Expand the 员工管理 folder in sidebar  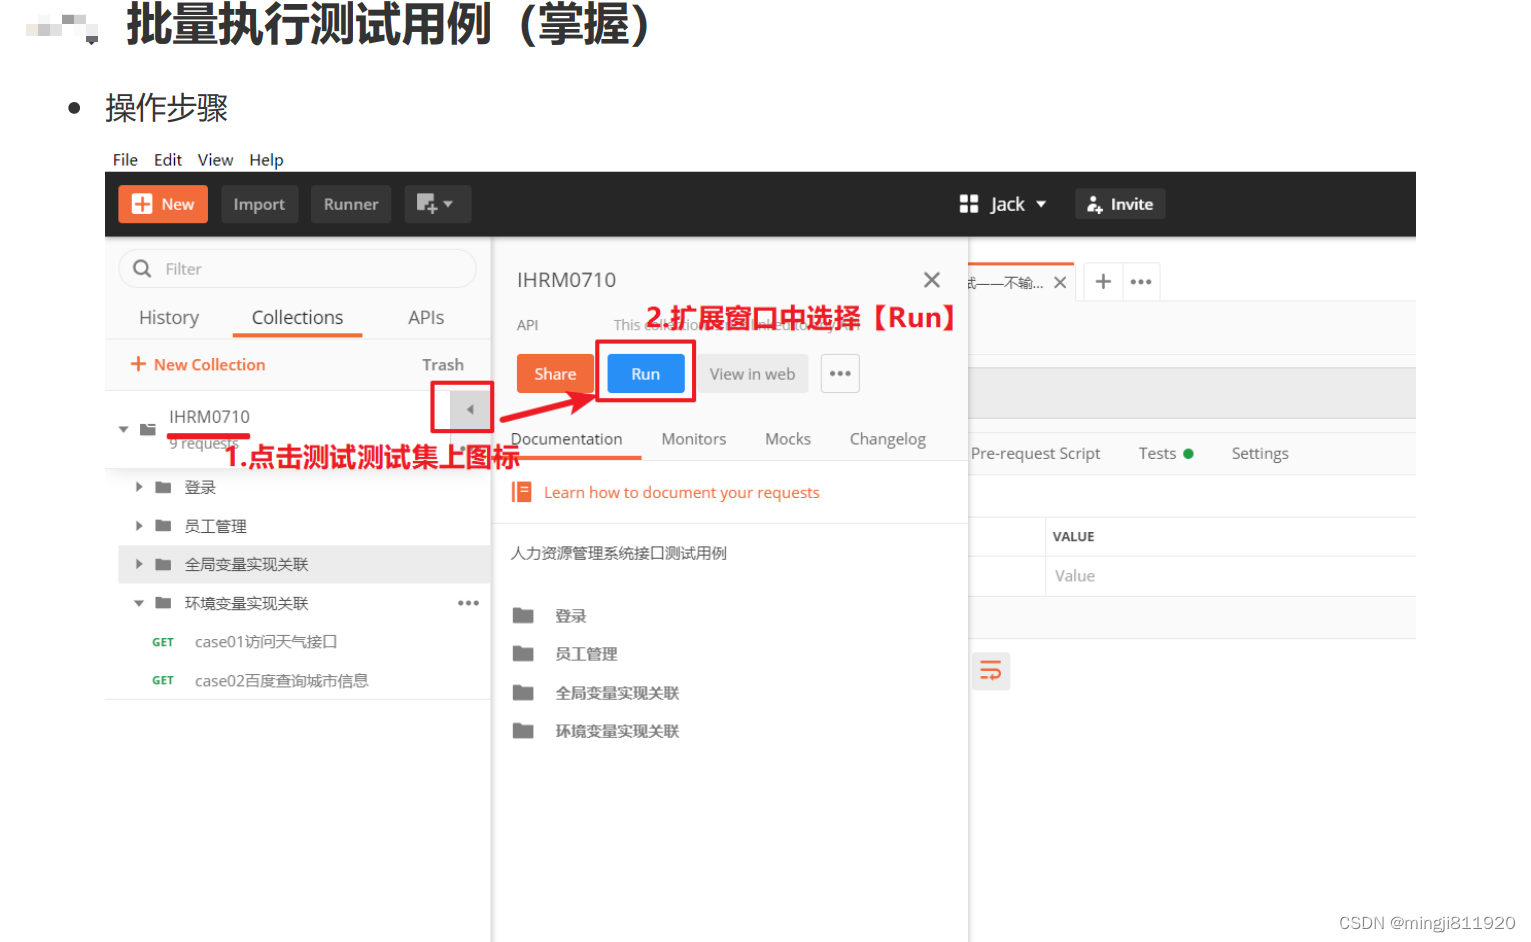[x=139, y=526]
